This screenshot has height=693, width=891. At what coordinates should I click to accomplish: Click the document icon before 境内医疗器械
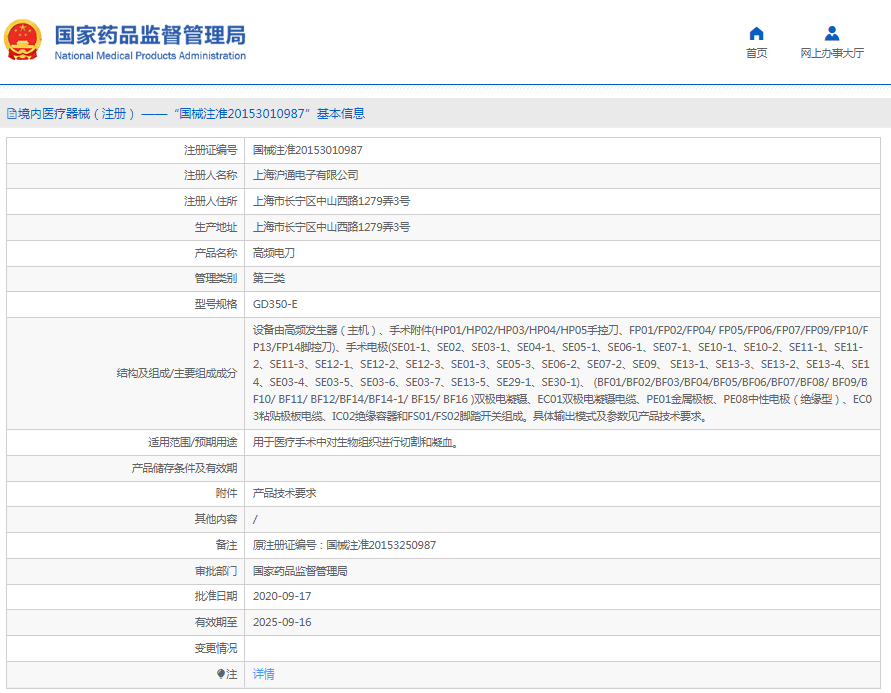pyautogui.click(x=11, y=114)
